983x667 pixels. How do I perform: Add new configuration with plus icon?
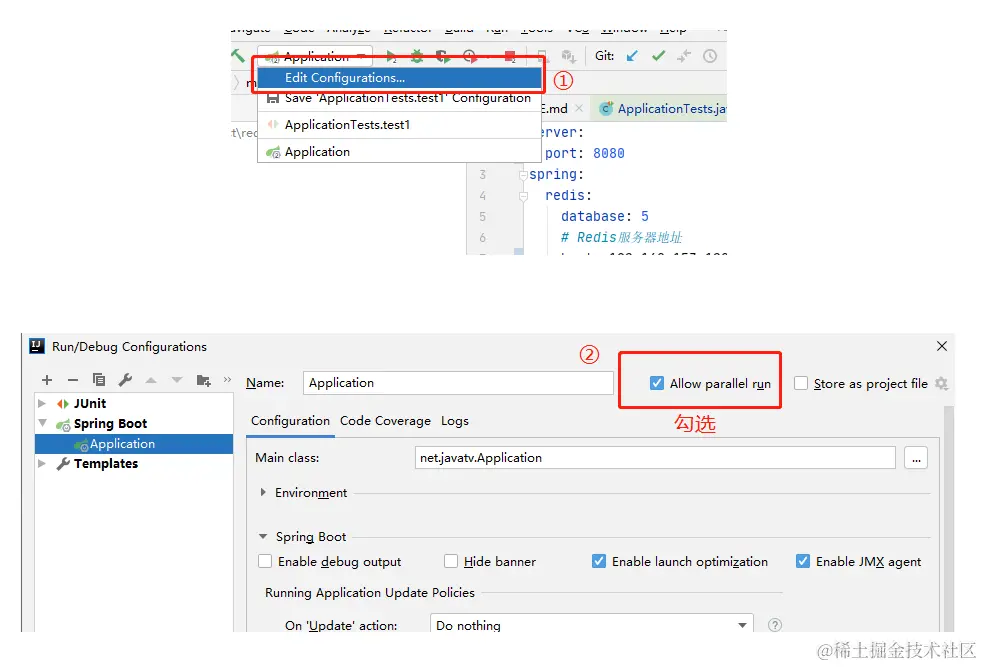[x=47, y=380]
